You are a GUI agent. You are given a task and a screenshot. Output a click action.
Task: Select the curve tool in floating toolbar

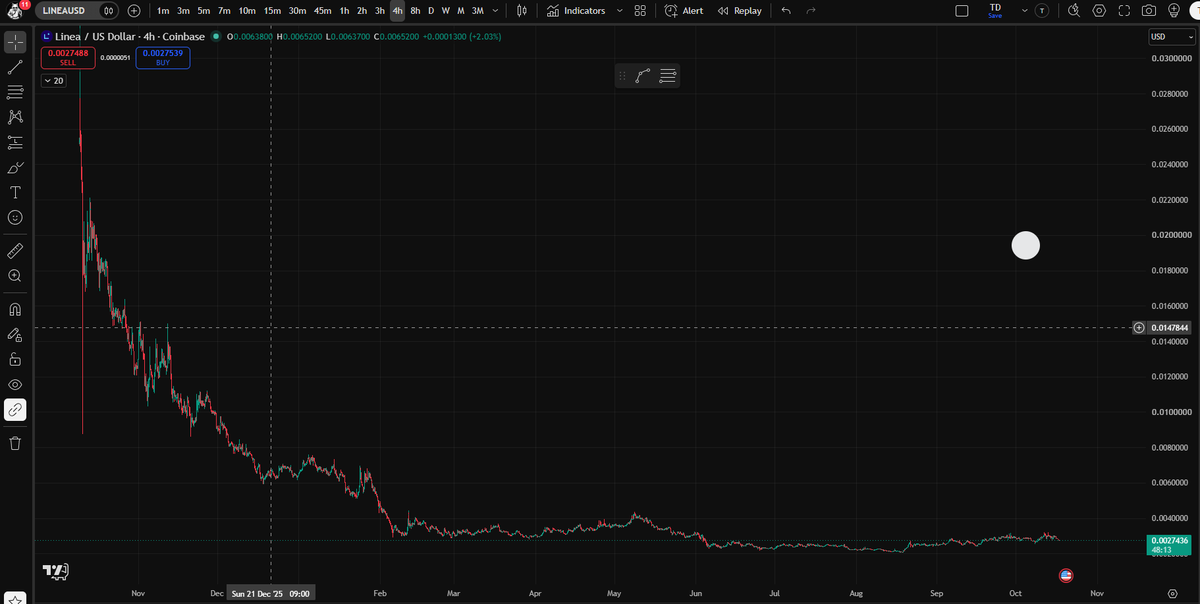click(643, 76)
